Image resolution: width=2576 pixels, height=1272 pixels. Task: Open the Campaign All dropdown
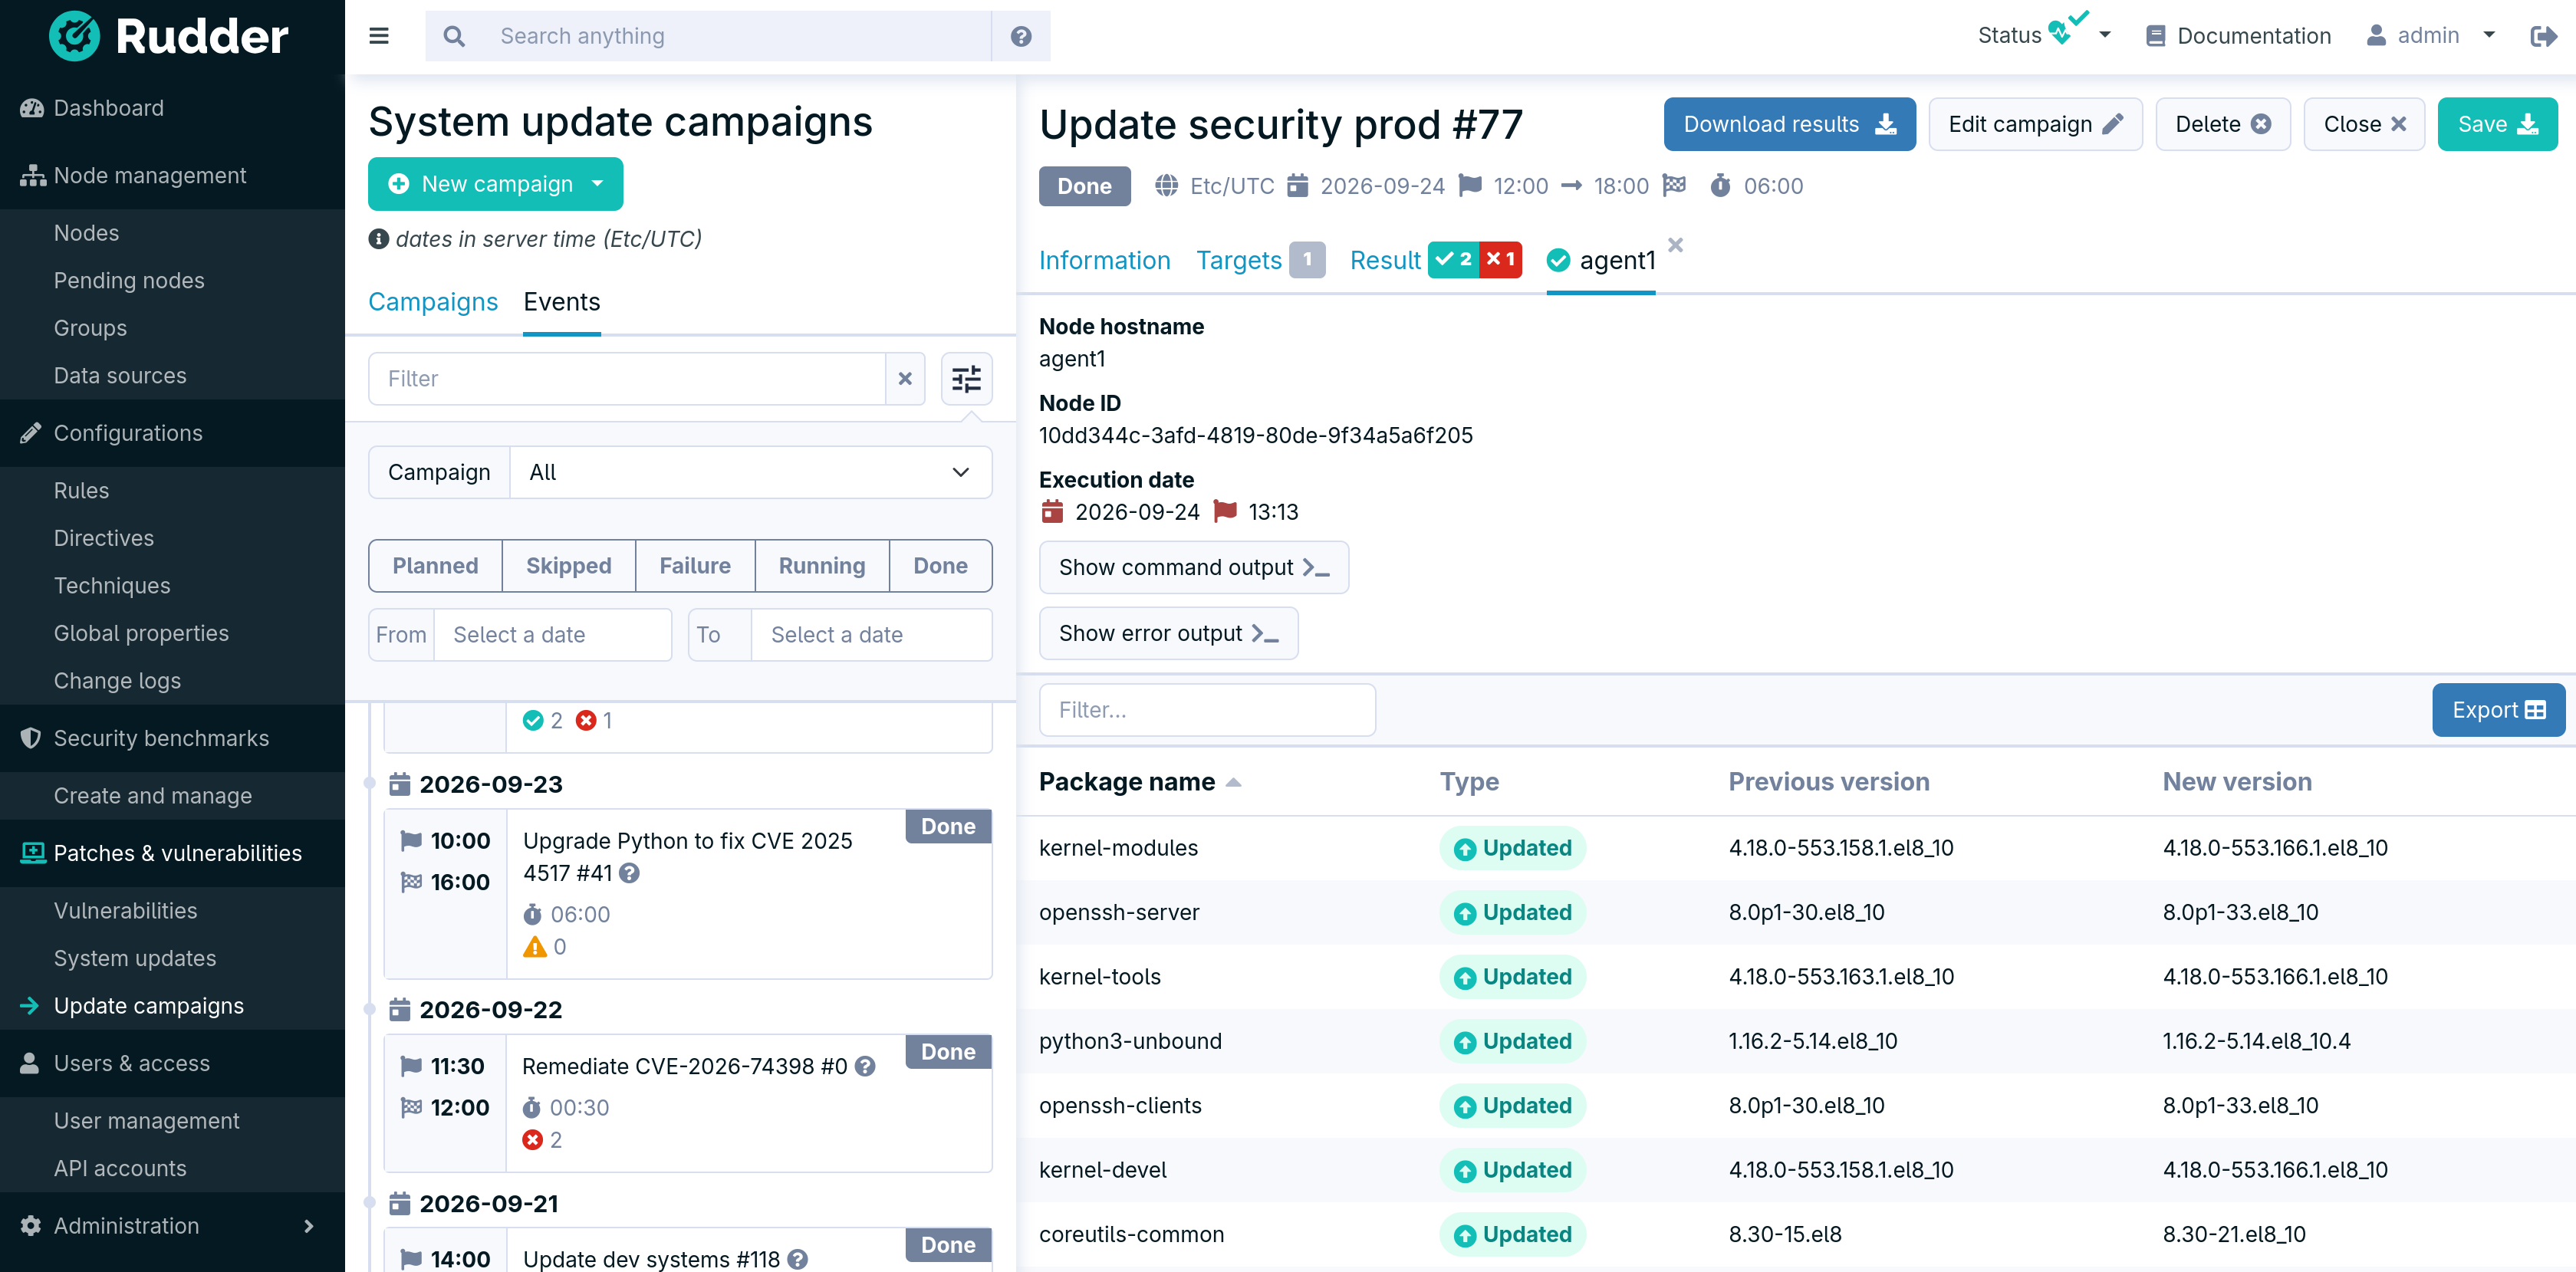[750, 472]
